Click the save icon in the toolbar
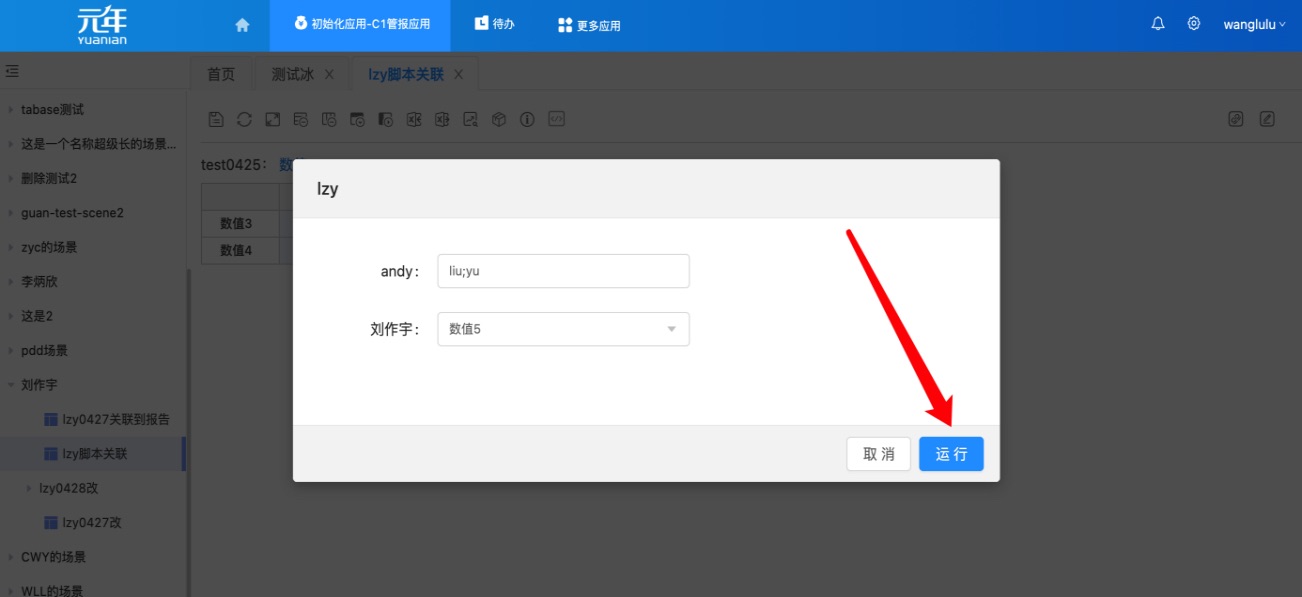 [x=216, y=119]
